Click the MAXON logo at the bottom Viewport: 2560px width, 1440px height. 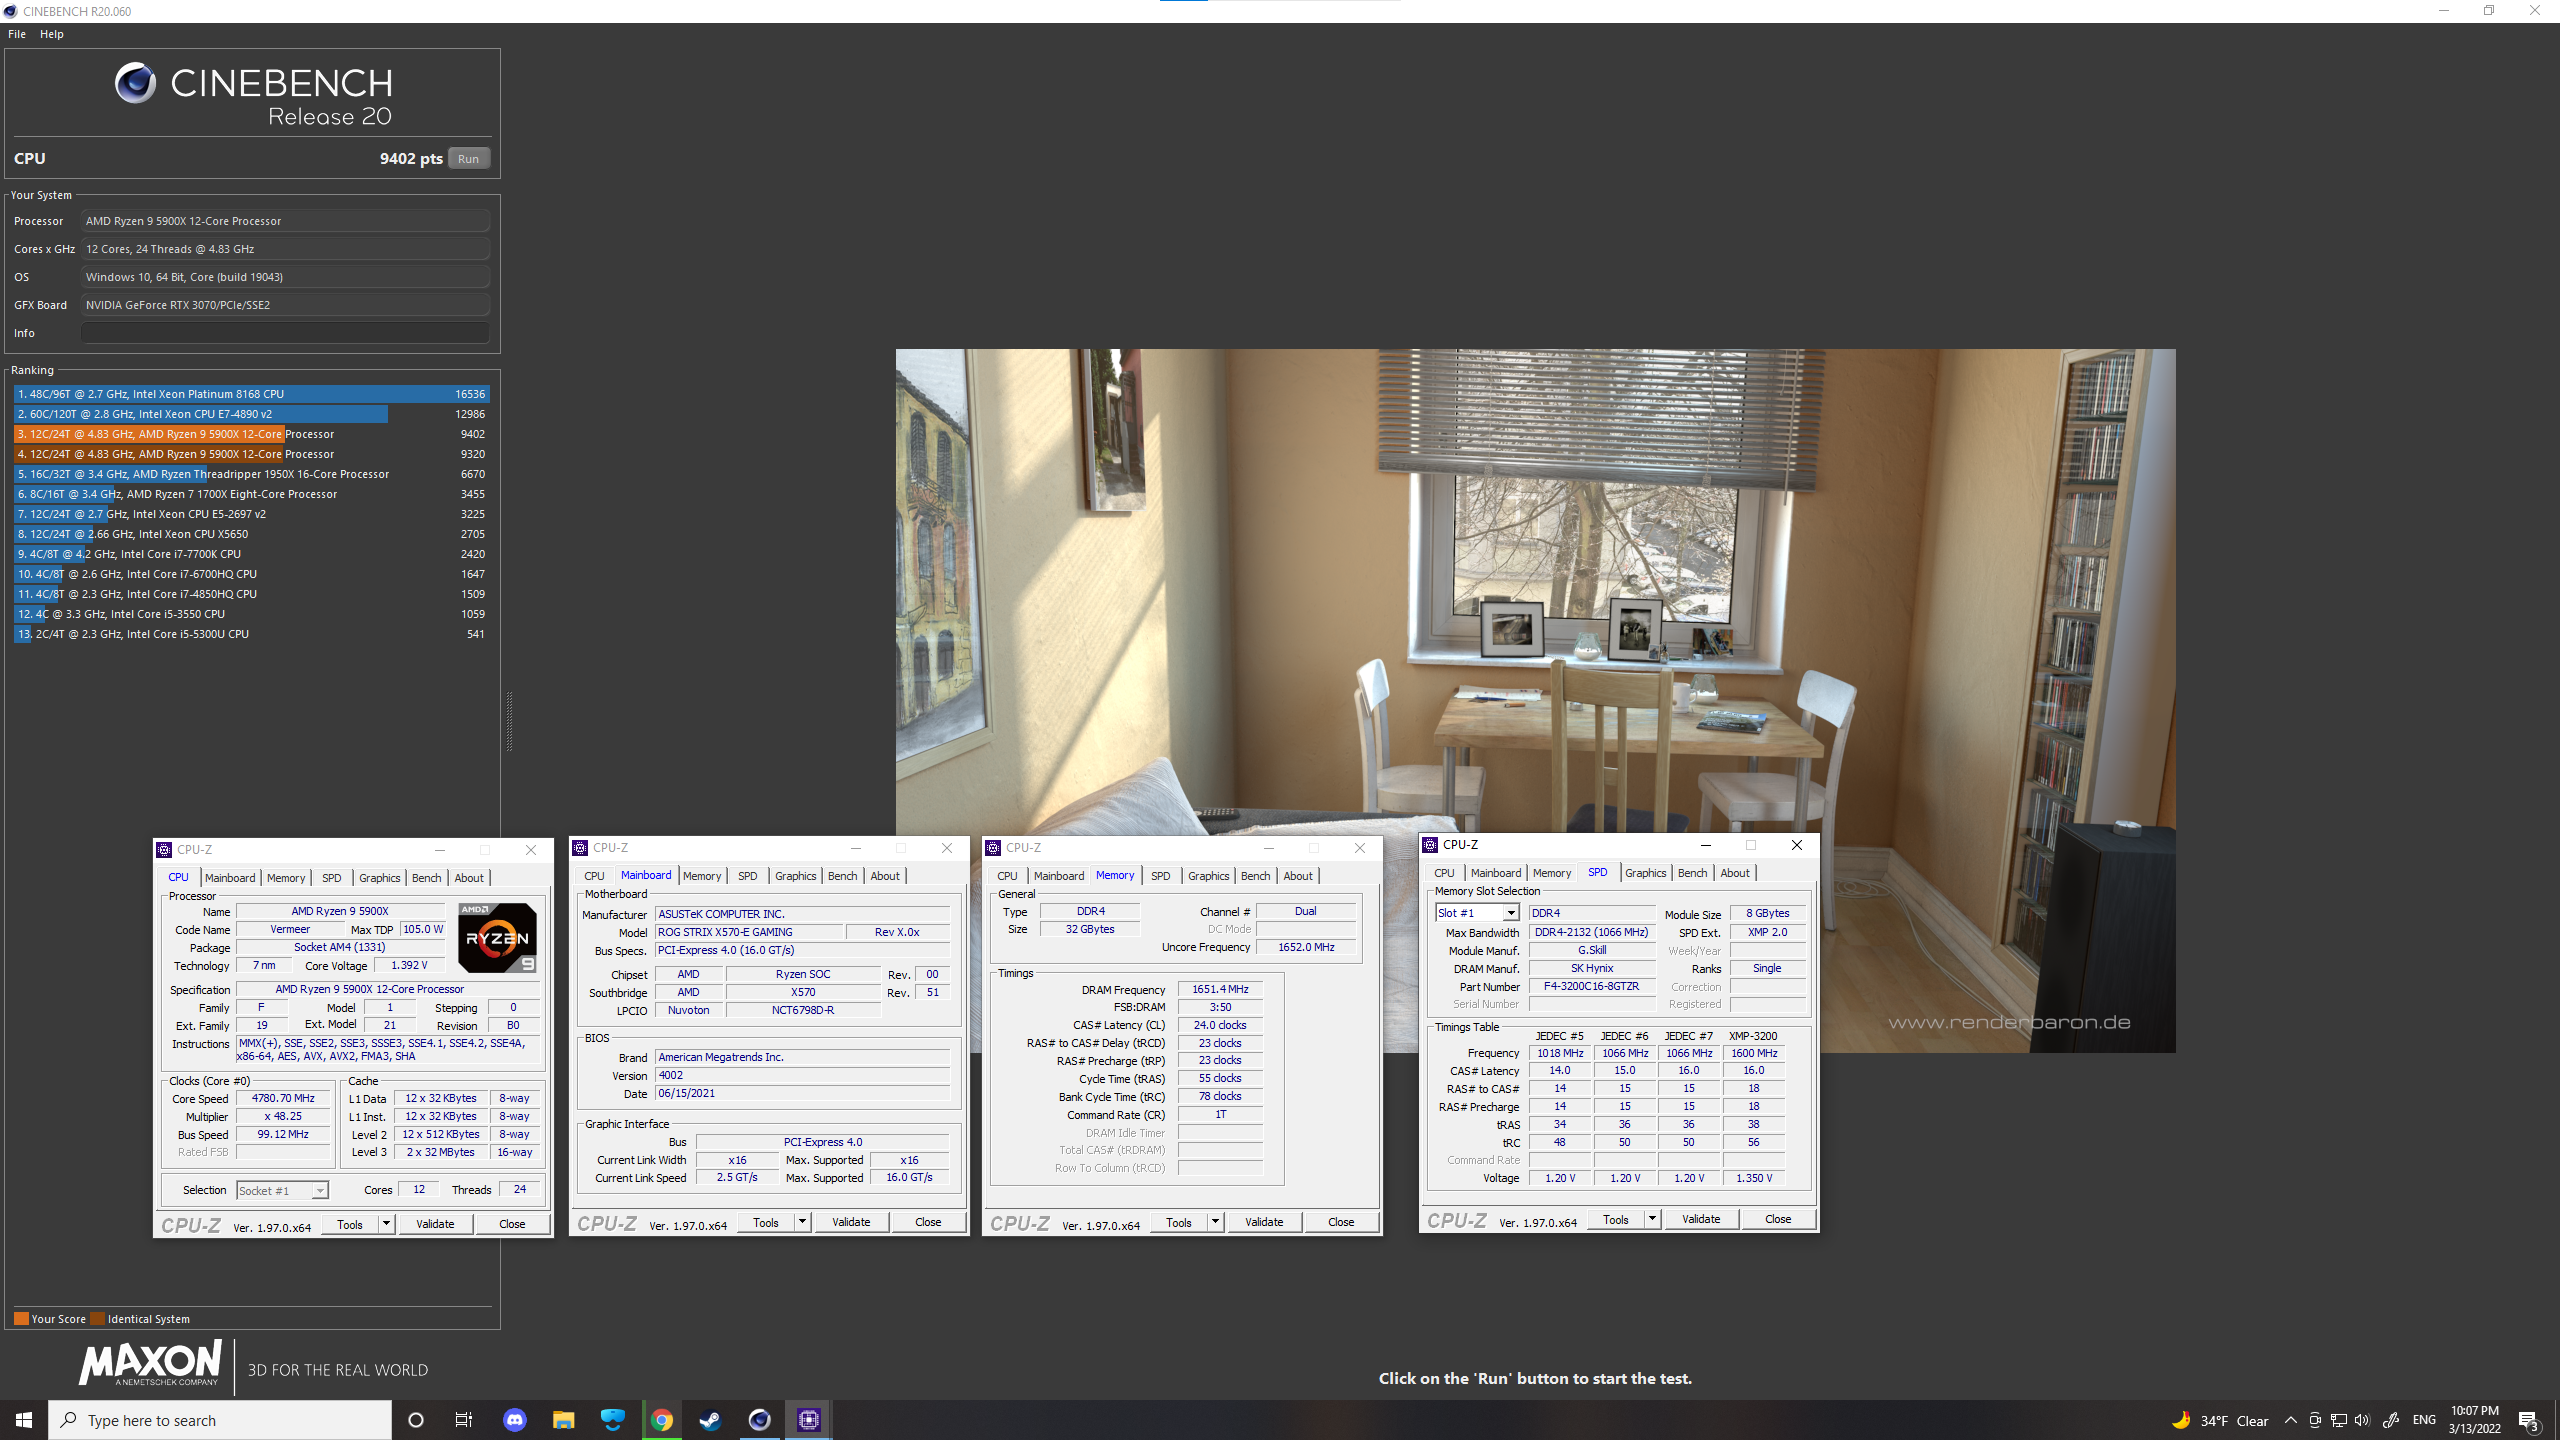(151, 1365)
